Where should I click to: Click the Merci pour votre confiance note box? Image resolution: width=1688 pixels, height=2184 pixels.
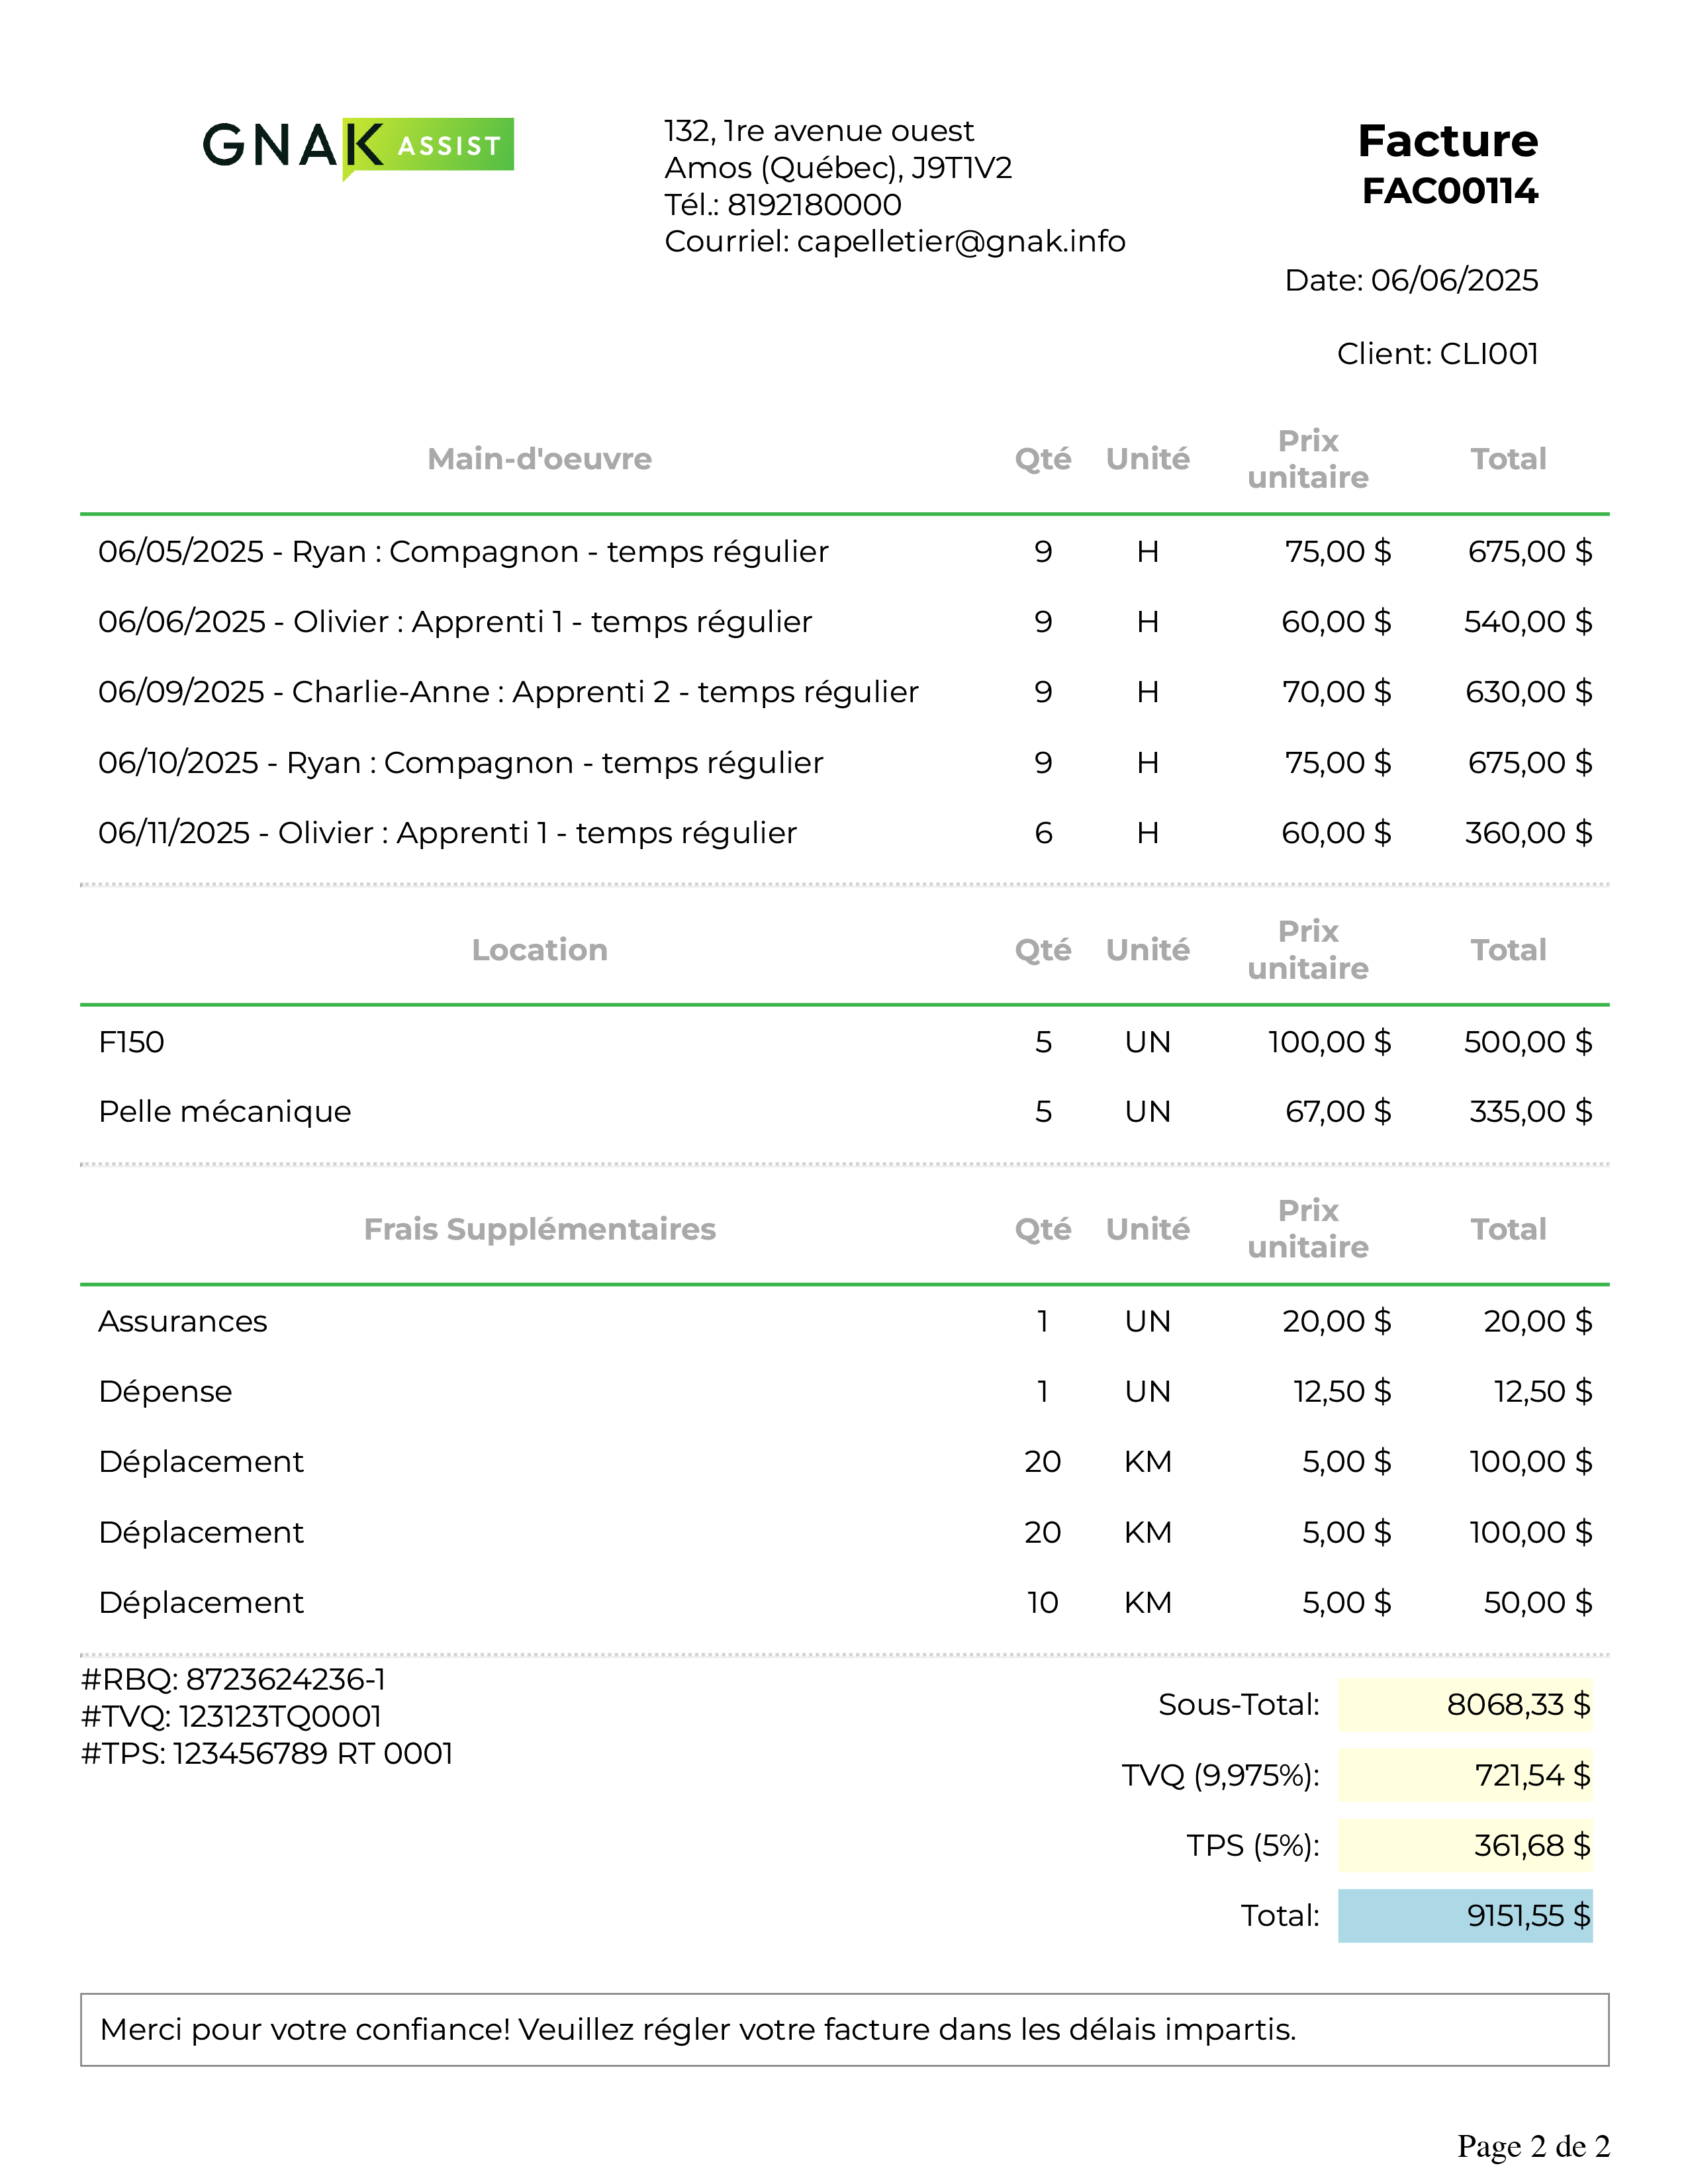(844, 2029)
